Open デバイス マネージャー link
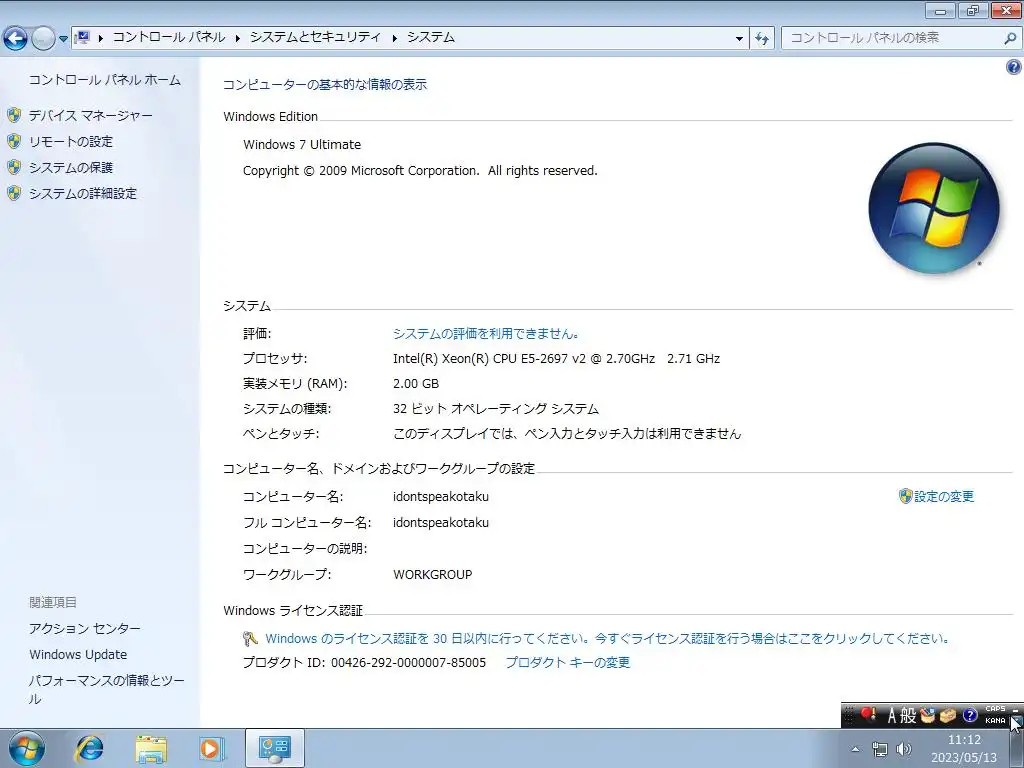This screenshot has width=1024, height=768. click(90, 116)
